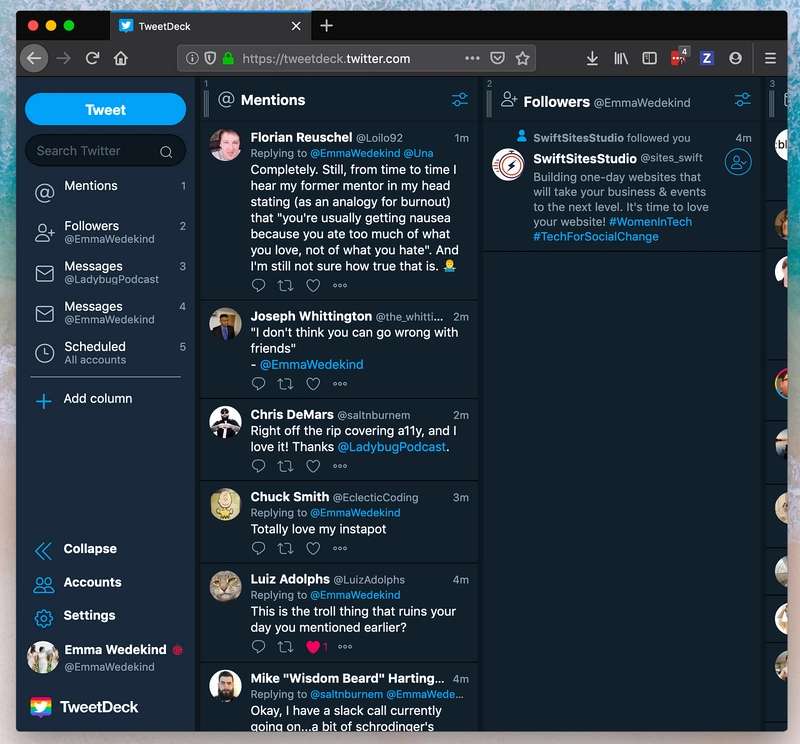Viewport: 800px width, 744px height.
Task: Like Florian Reuschel's tweet
Action: coord(313,285)
